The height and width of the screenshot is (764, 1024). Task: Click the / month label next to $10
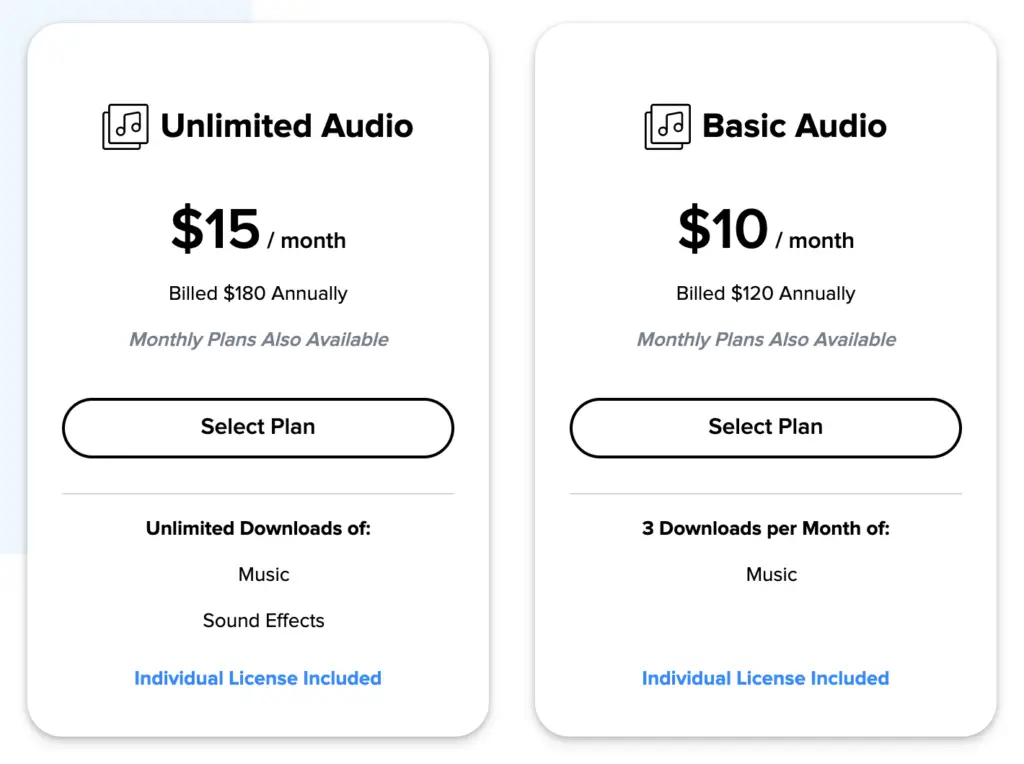(x=814, y=240)
